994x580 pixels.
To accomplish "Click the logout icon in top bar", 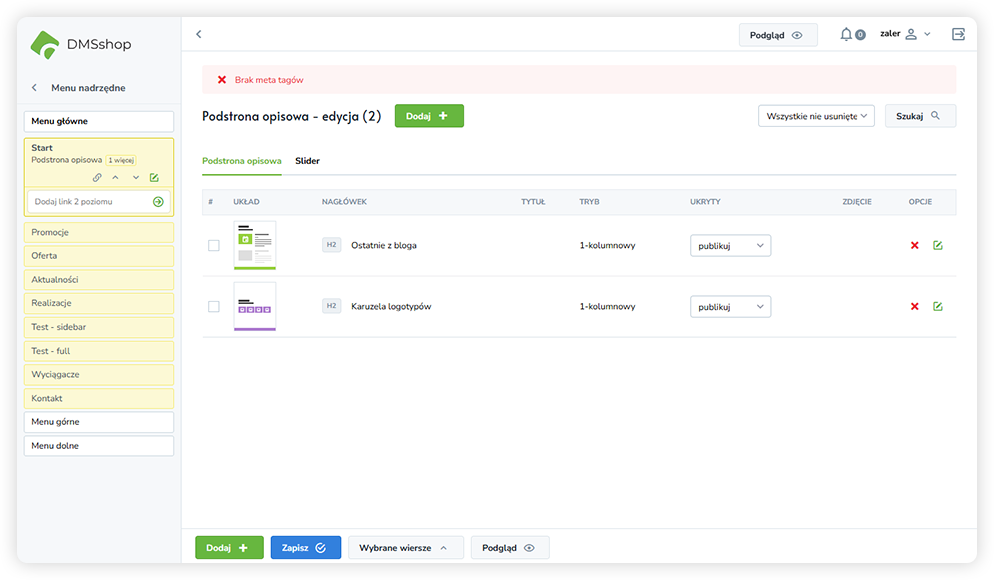I will pyautogui.click(x=958, y=35).
